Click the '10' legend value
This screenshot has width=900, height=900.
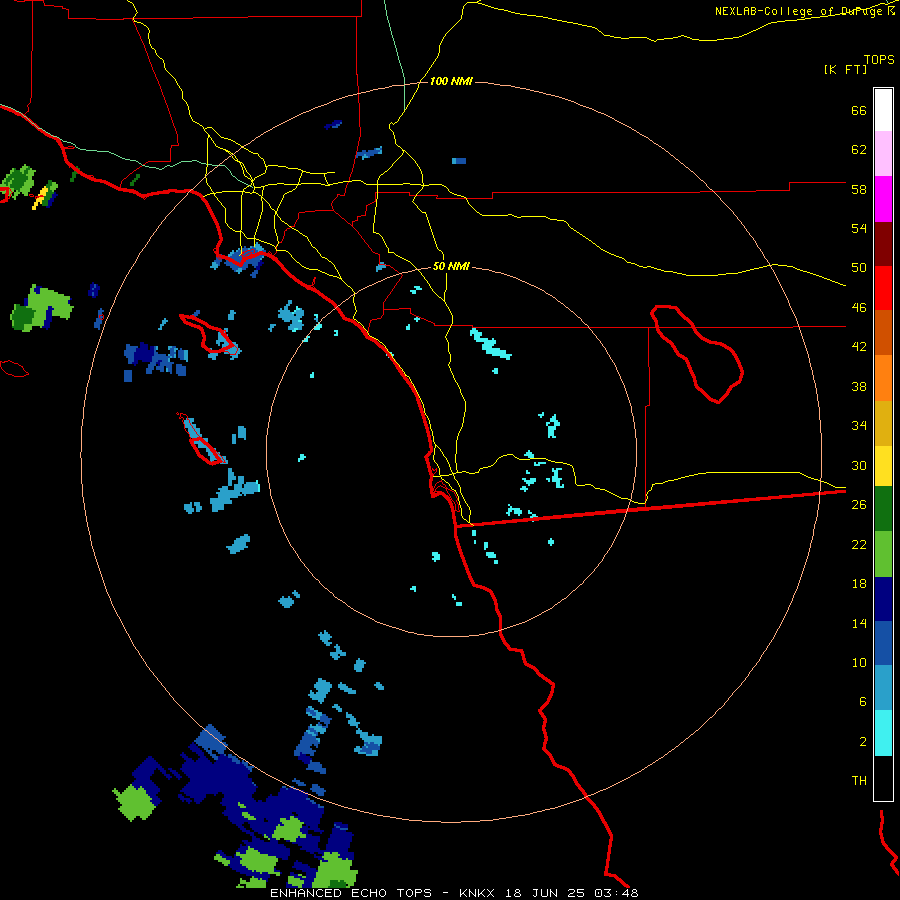click(859, 663)
